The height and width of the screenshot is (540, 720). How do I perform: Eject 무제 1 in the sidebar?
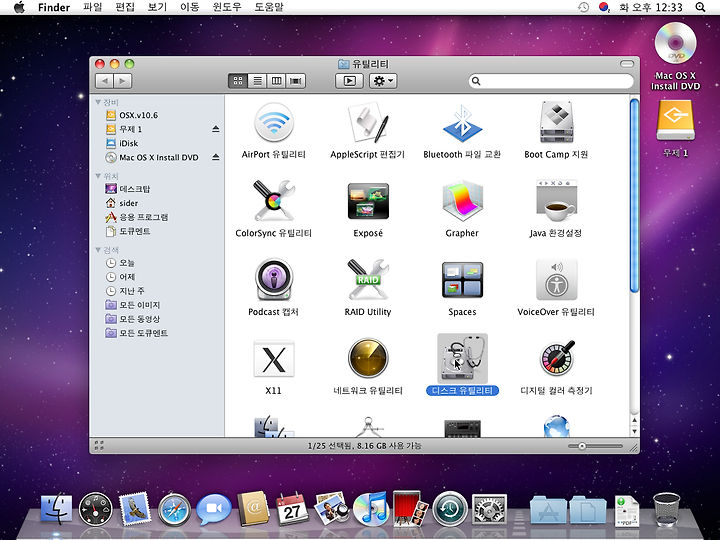pyautogui.click(x=215, y=129)
